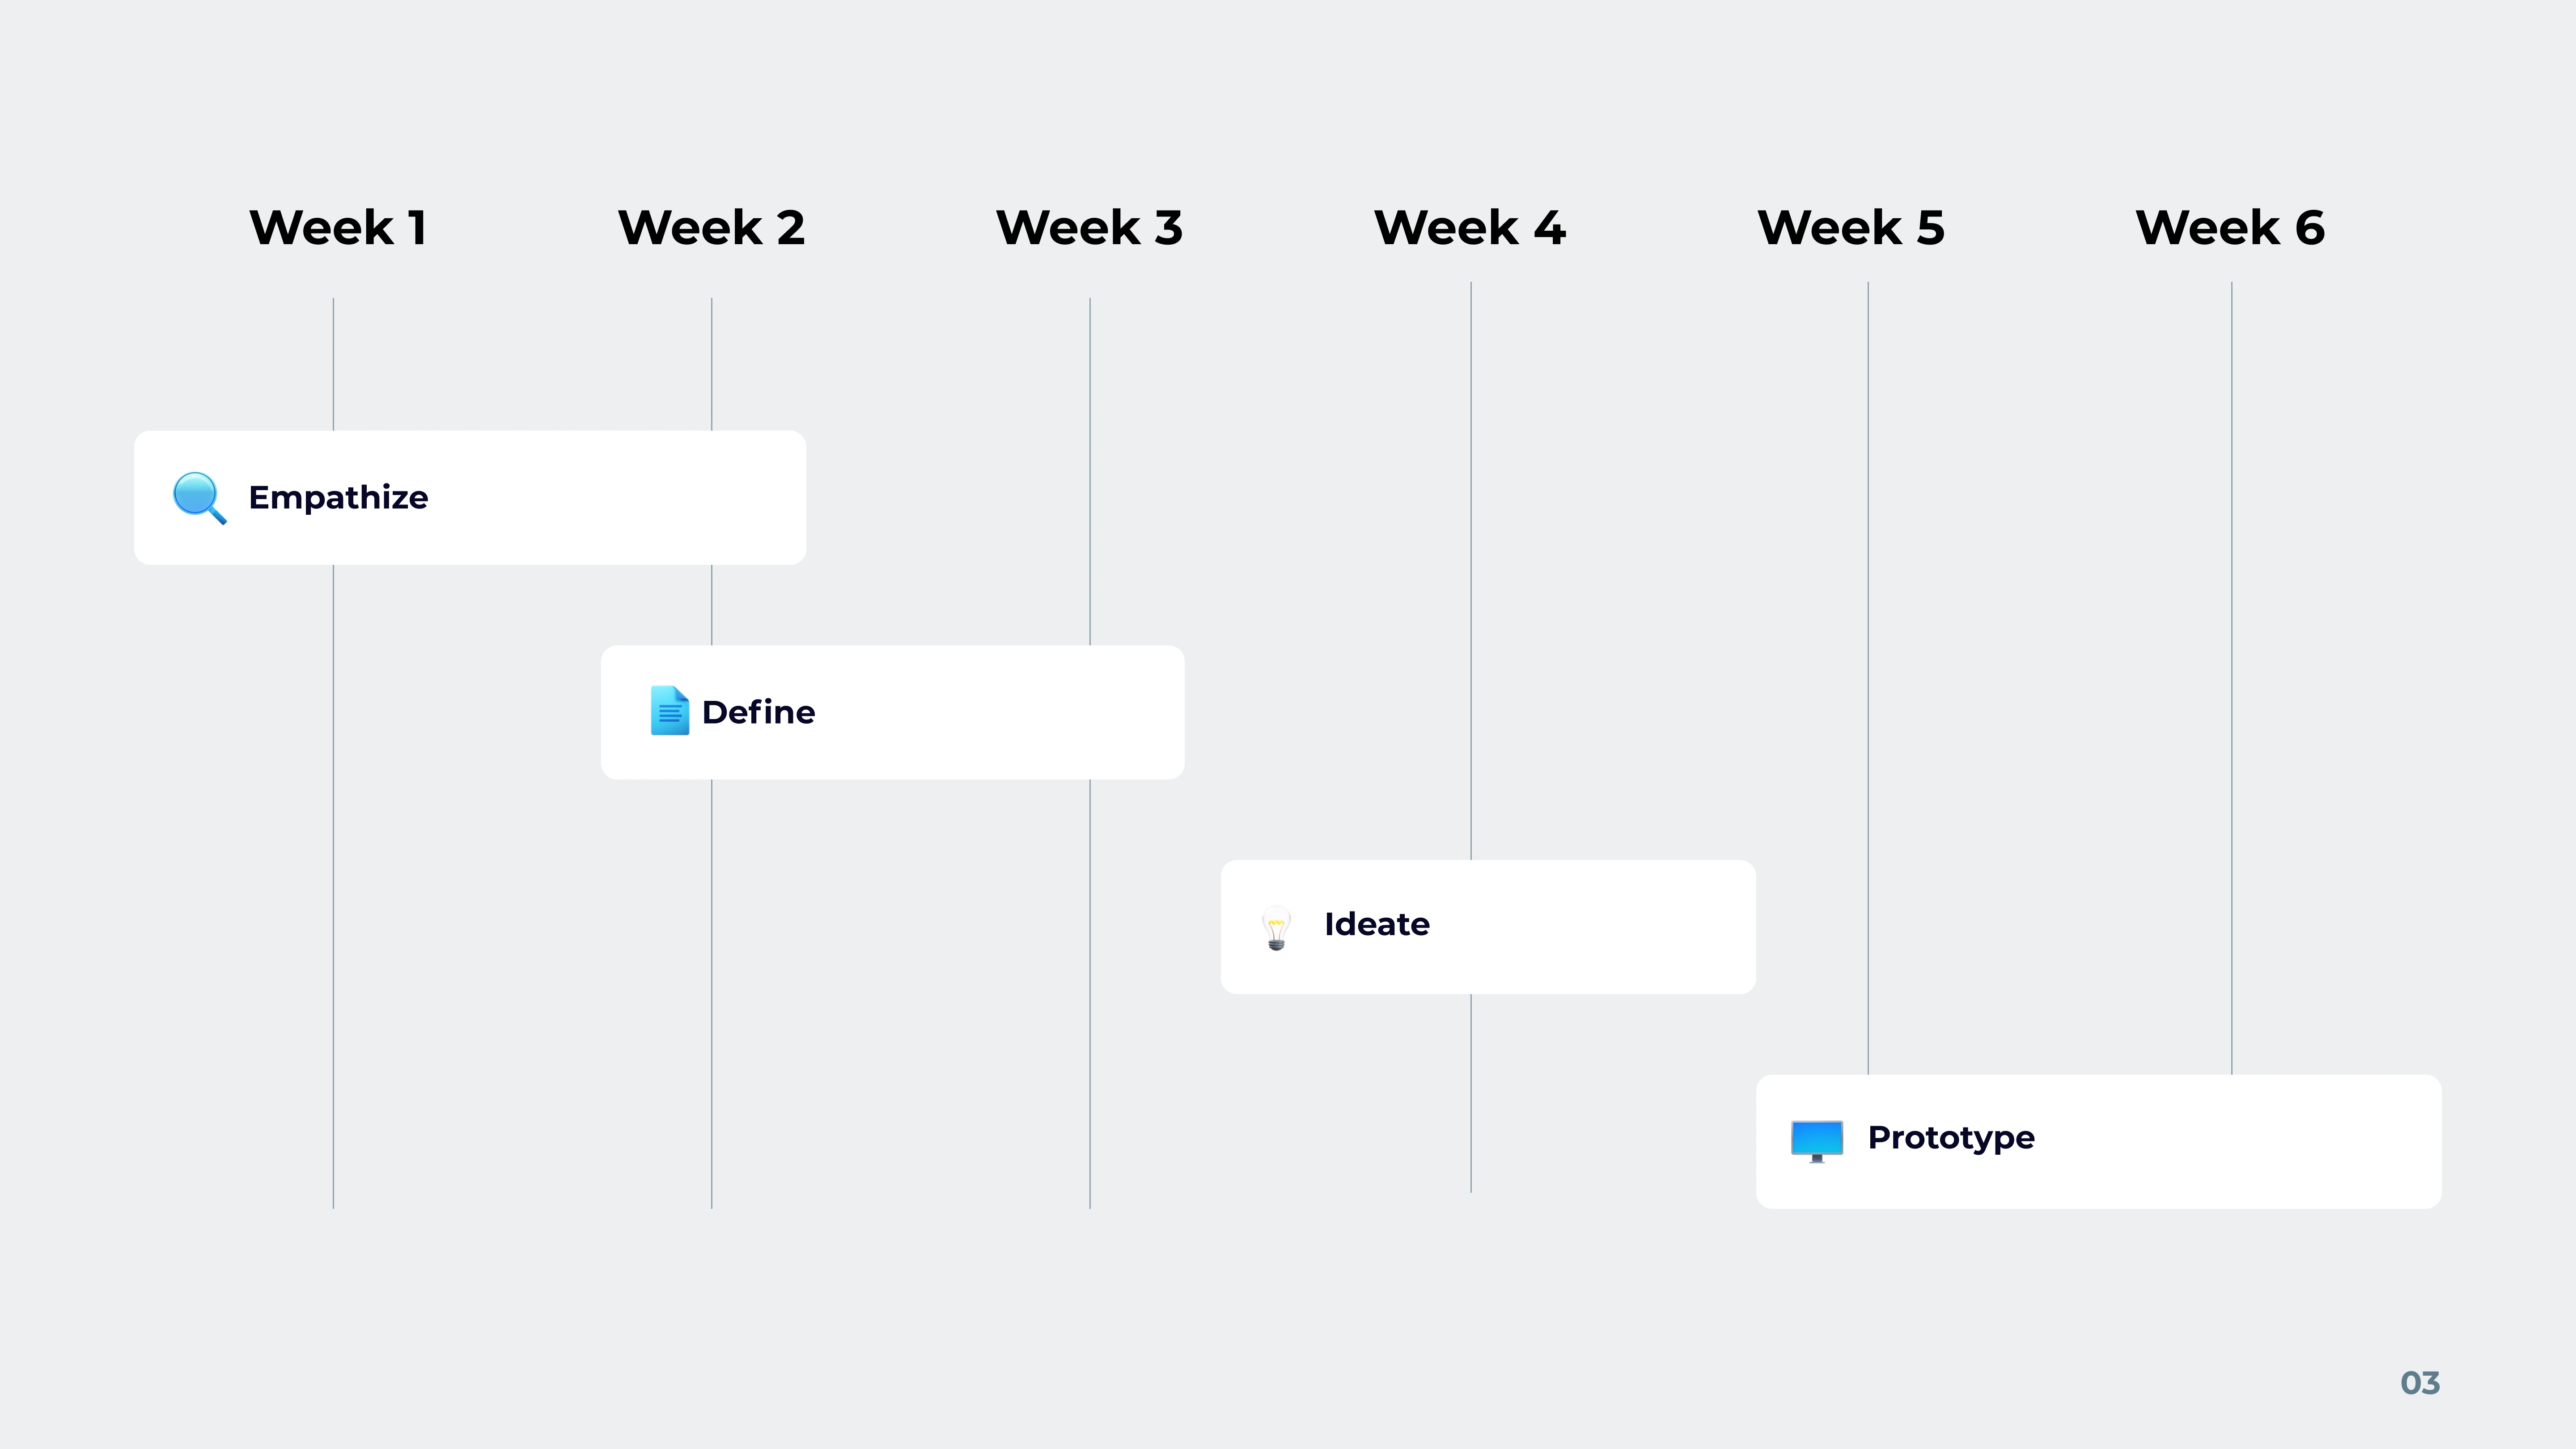Click the Ideate label text

pyautogui.click(x=1376, y=924)
